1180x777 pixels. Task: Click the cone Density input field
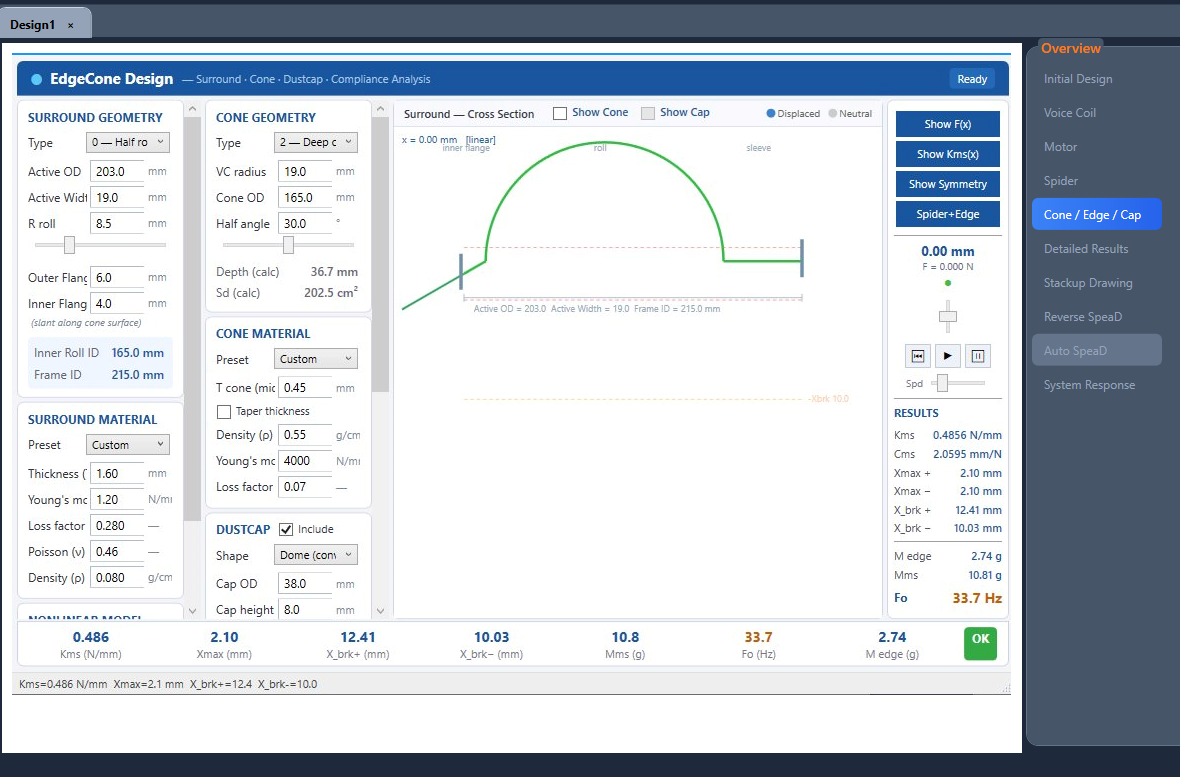pyautogui.click(x=305, y=435)
